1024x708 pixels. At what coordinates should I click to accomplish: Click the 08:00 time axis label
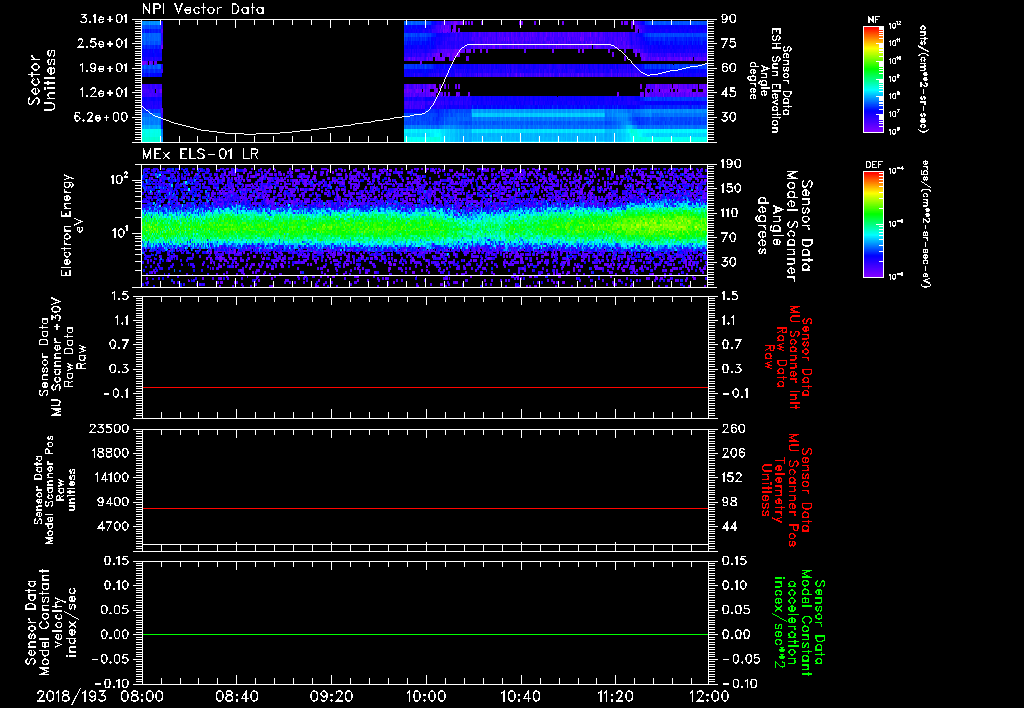pos(142,696)
